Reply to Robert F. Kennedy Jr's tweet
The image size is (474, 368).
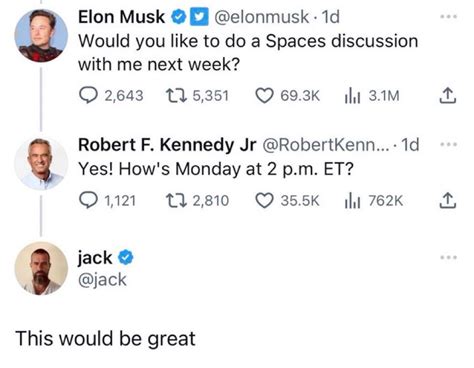pos(107,201)
